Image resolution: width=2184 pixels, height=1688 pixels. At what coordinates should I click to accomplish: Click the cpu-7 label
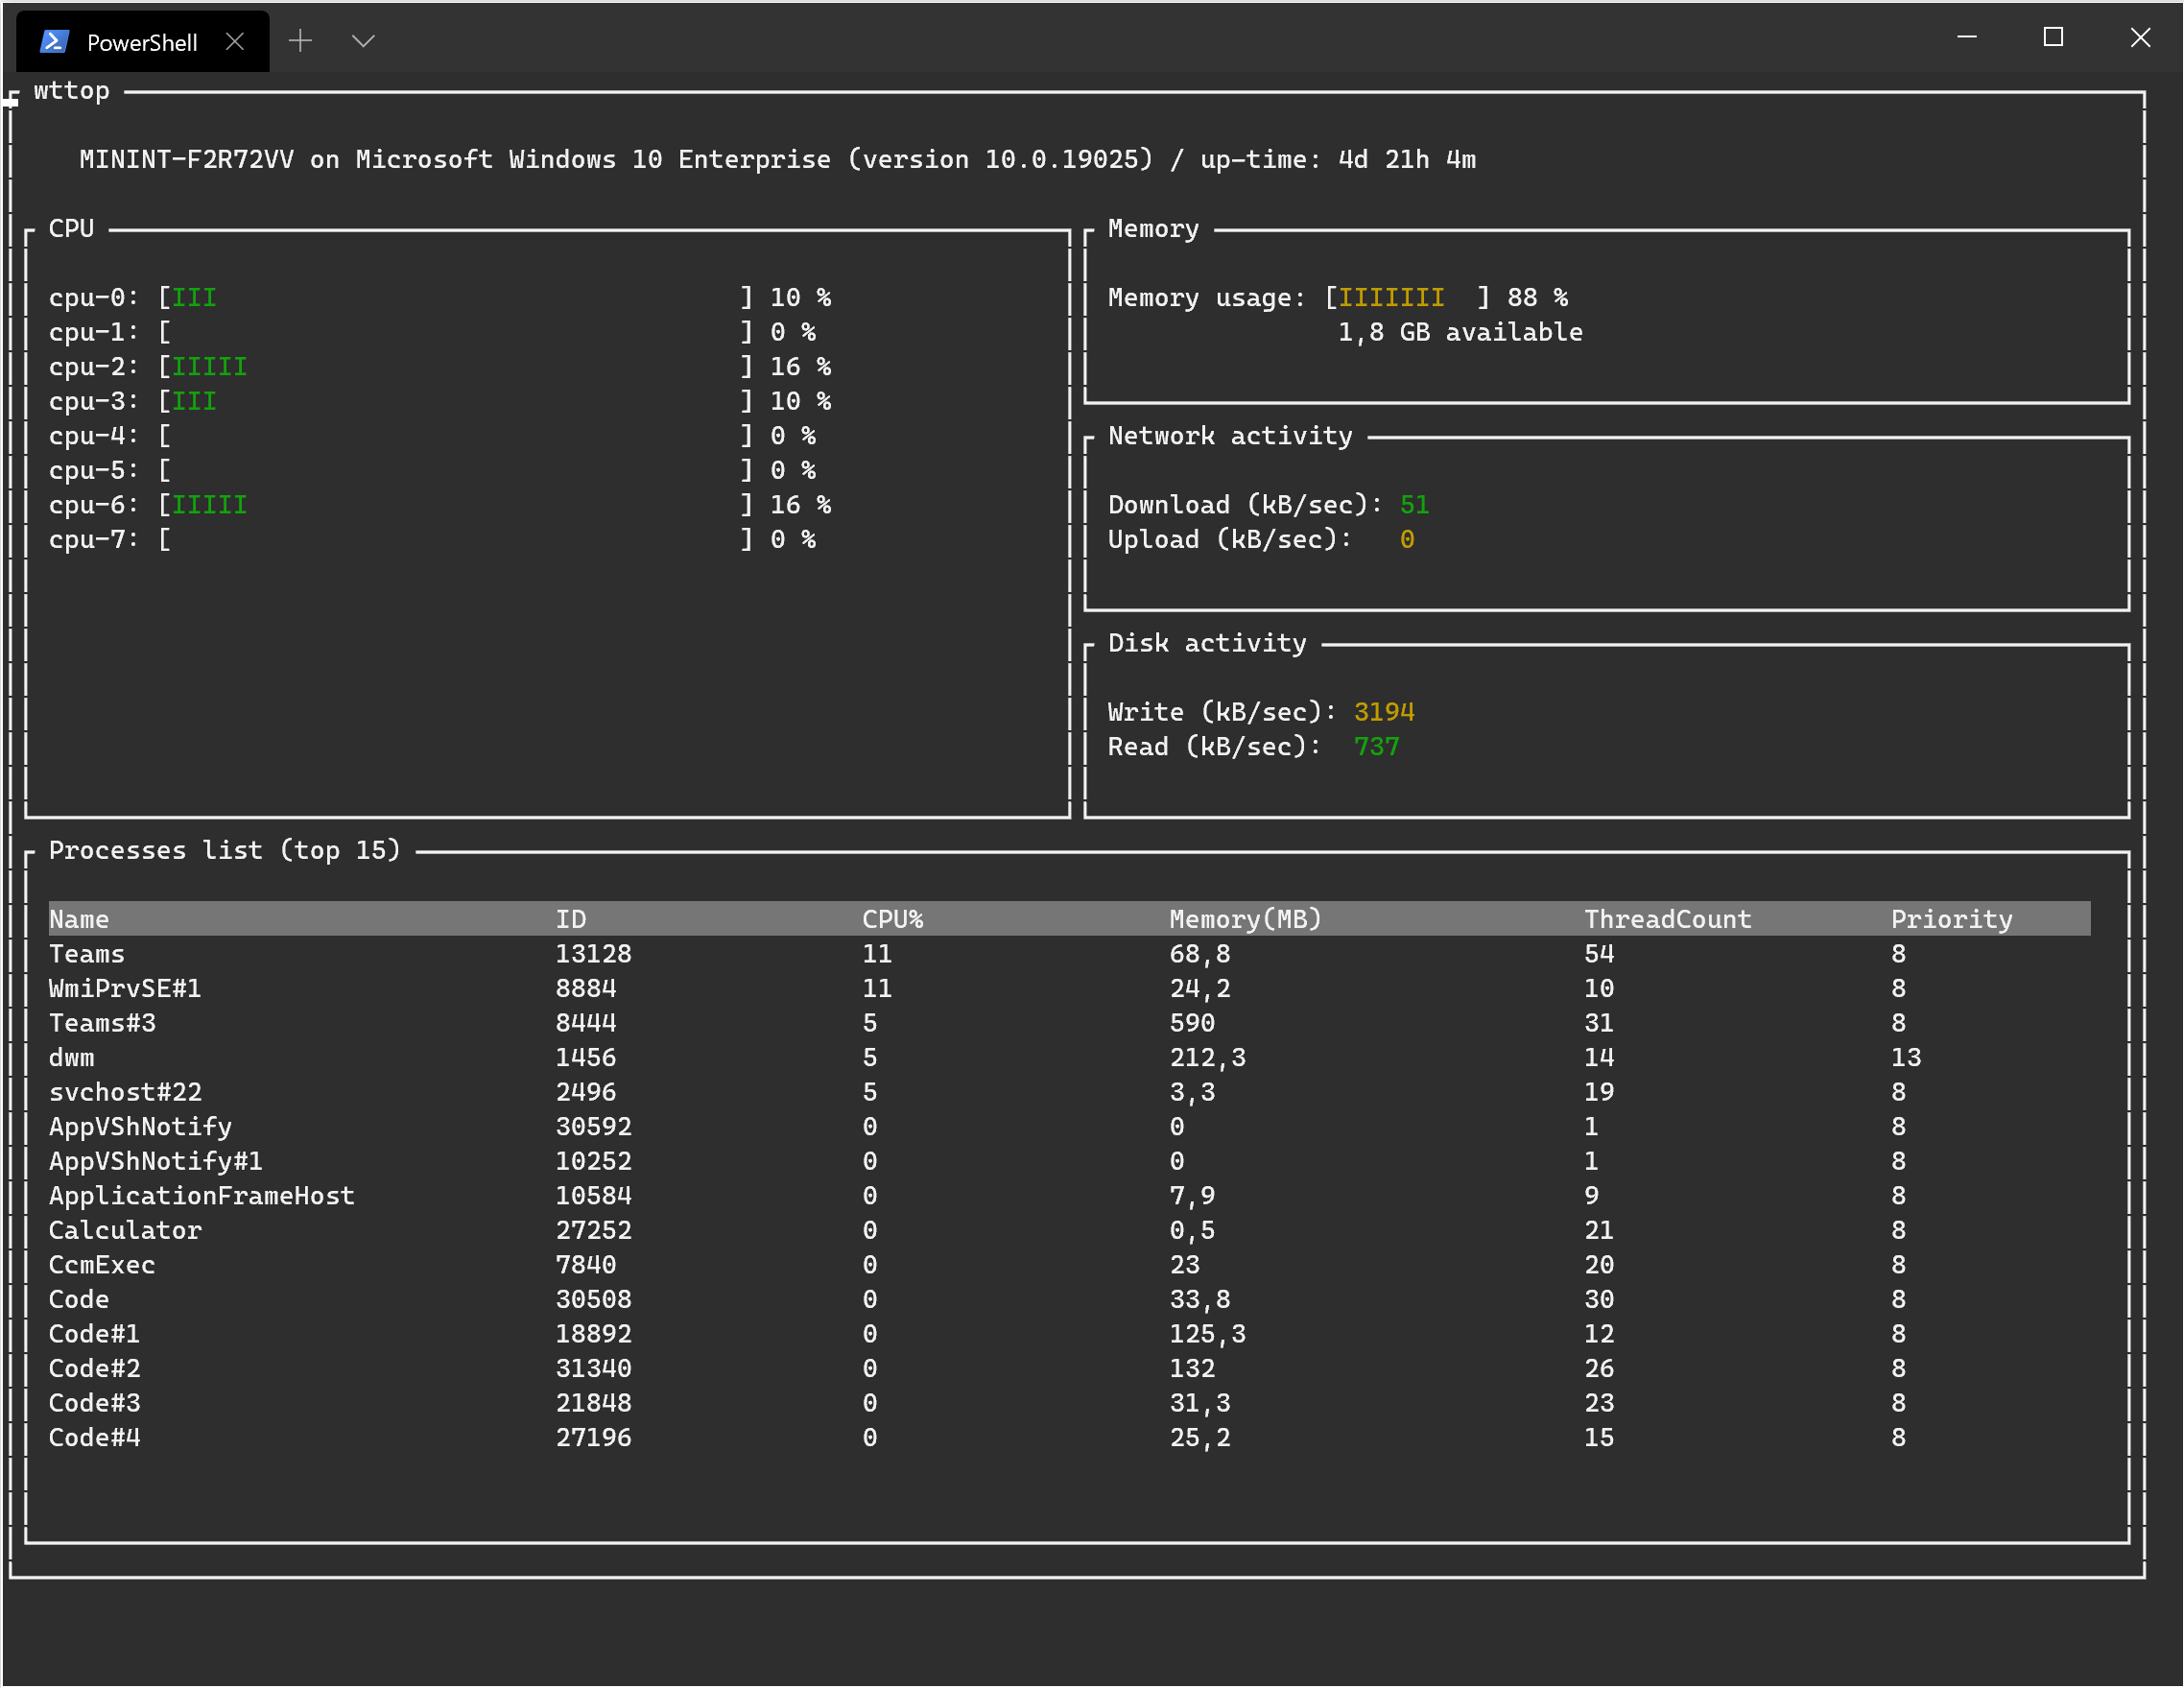pos(94,539)
